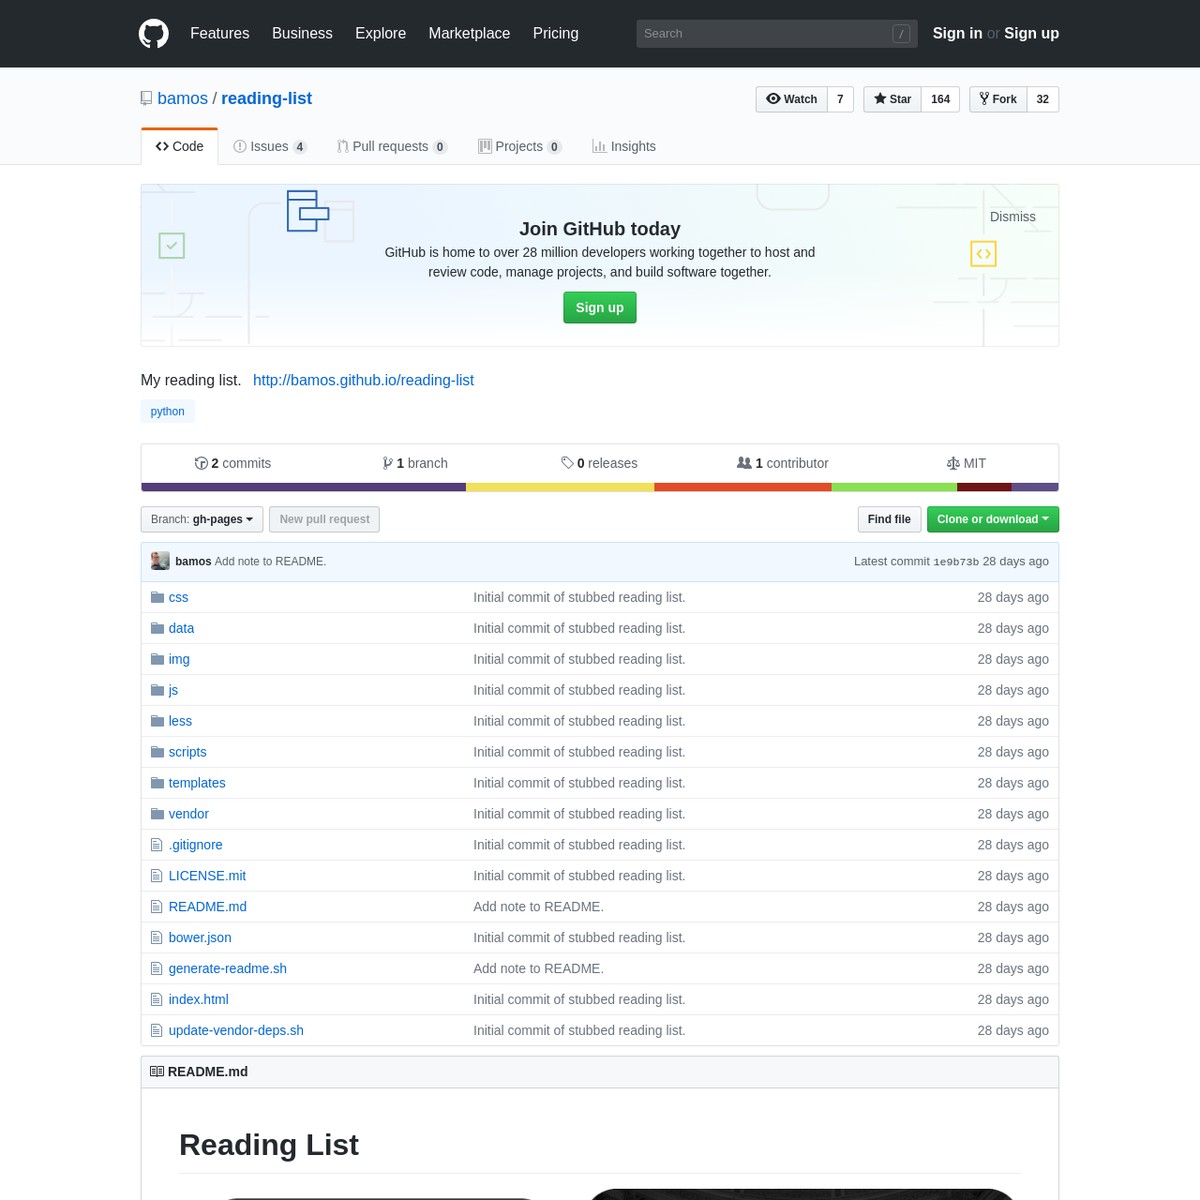Open commit hash 1e9b73b
This screenshot has height=1200, width=1200.
point(956,562)
